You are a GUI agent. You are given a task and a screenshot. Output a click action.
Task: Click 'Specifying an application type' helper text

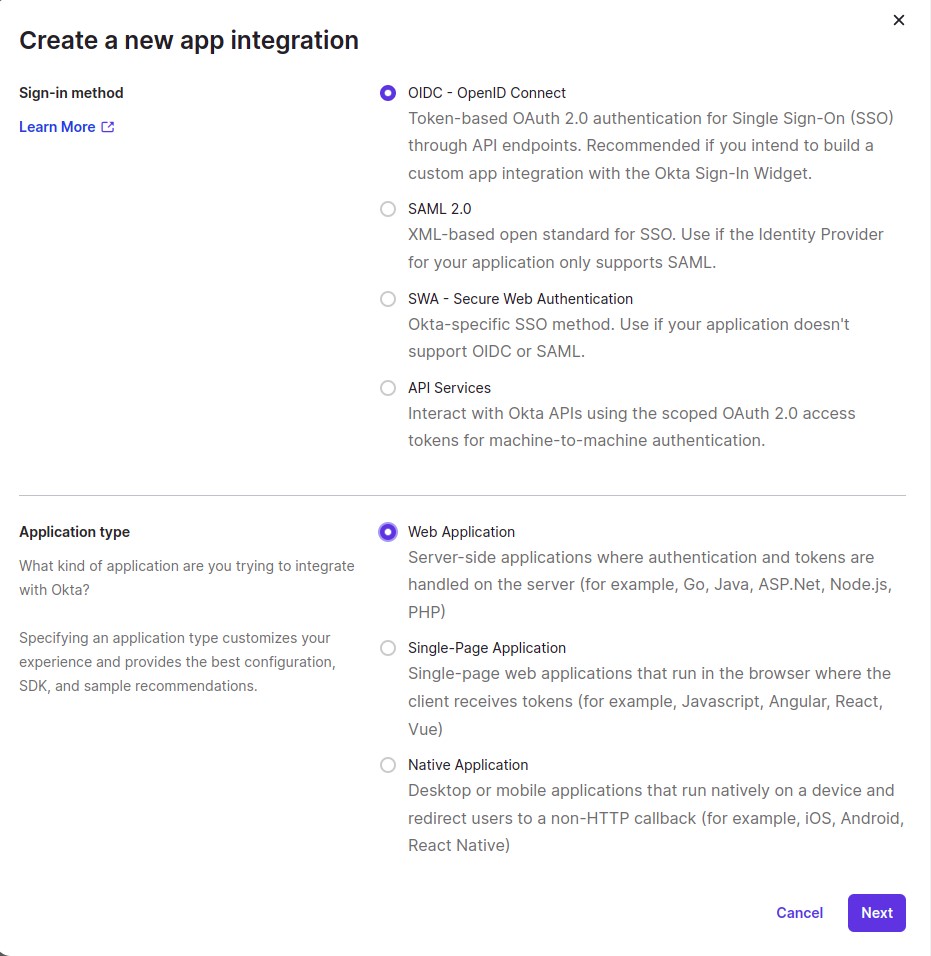tap(177, 662)
